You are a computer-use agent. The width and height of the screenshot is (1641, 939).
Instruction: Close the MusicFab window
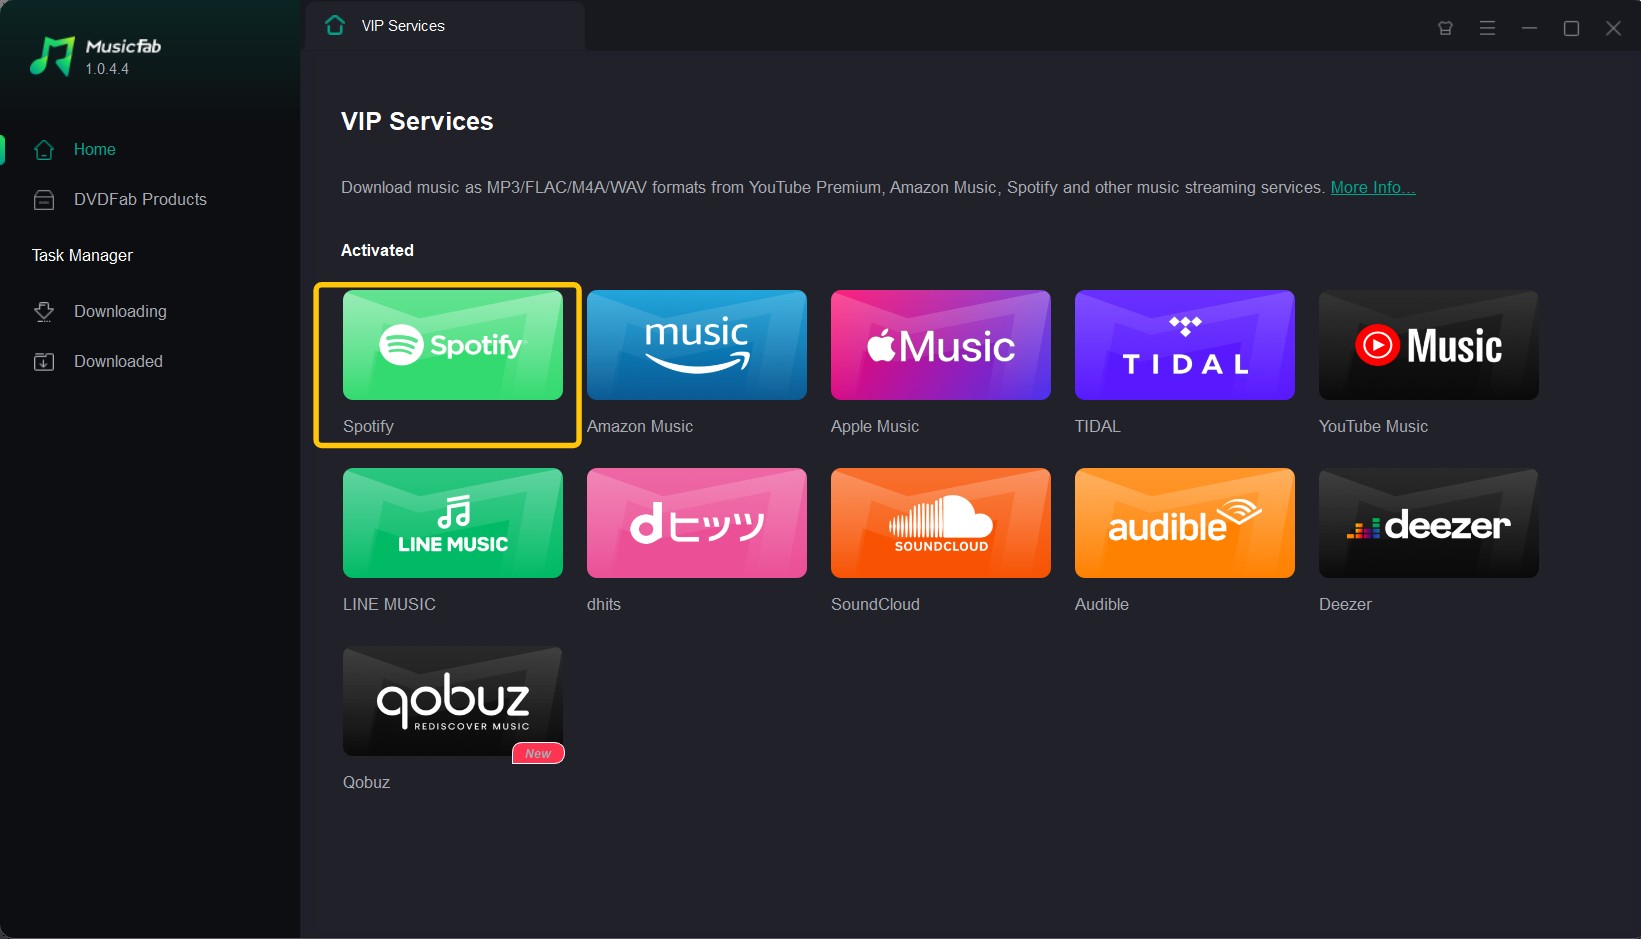1613,28
